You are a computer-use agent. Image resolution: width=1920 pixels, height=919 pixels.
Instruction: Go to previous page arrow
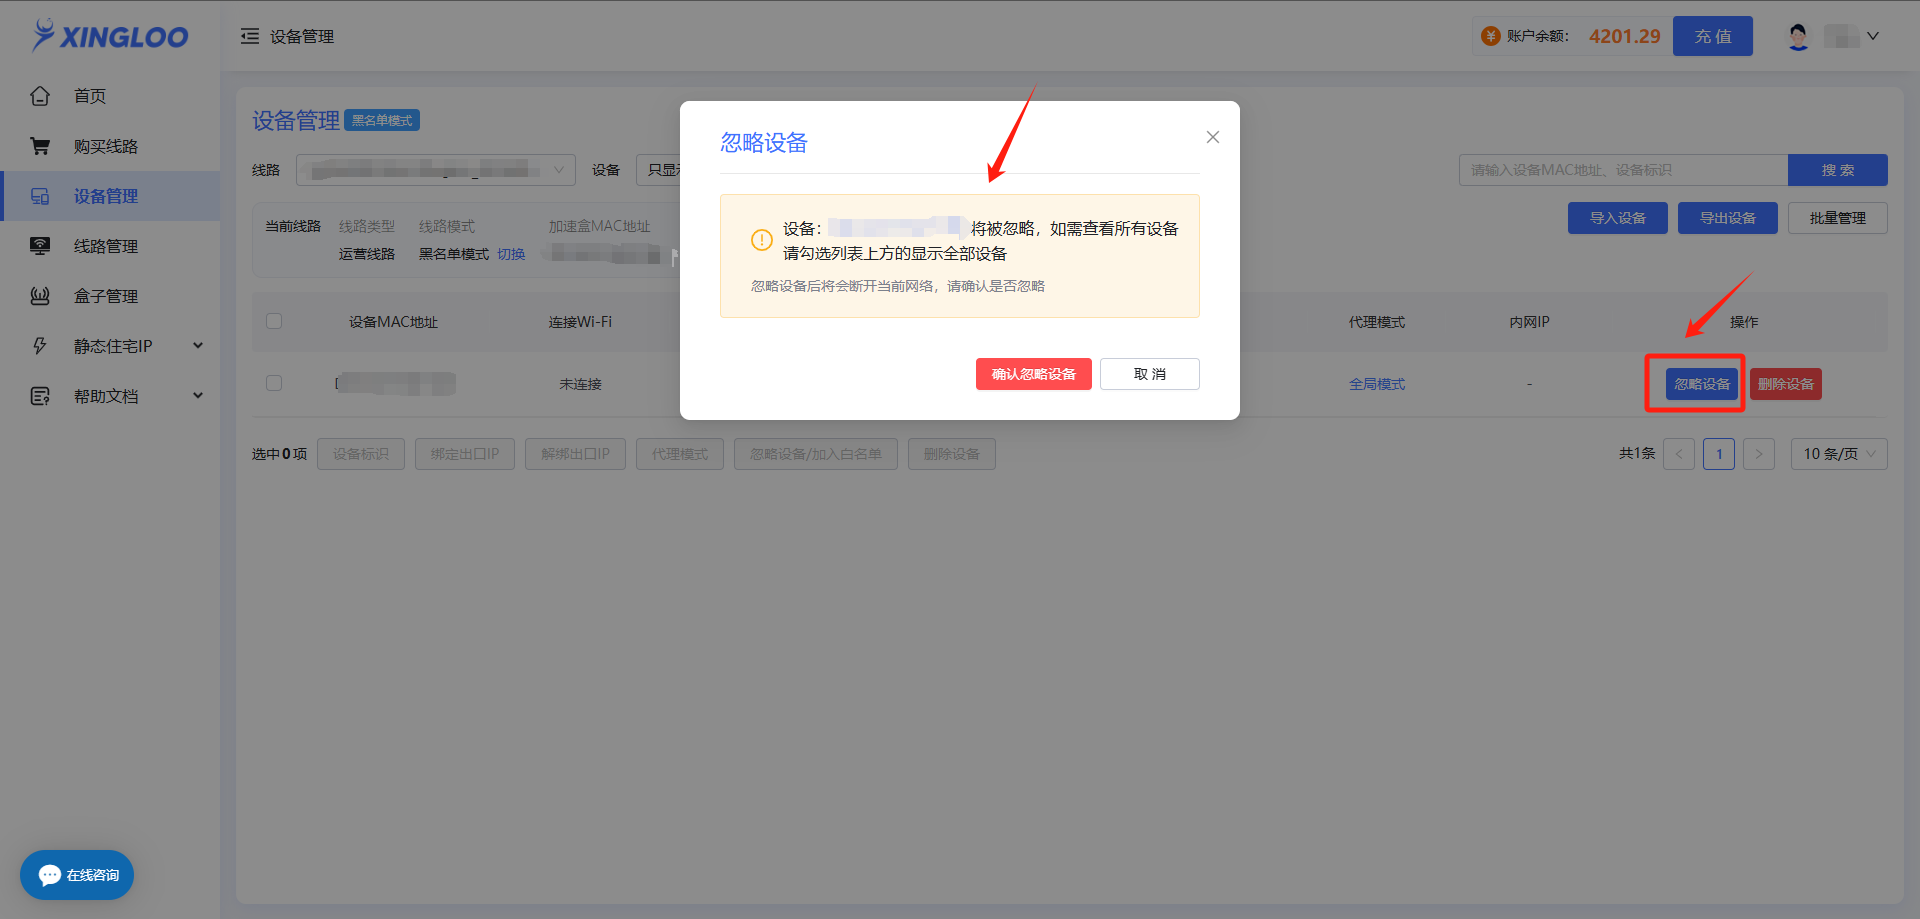pyautogui.click(x=1679, y=454)
